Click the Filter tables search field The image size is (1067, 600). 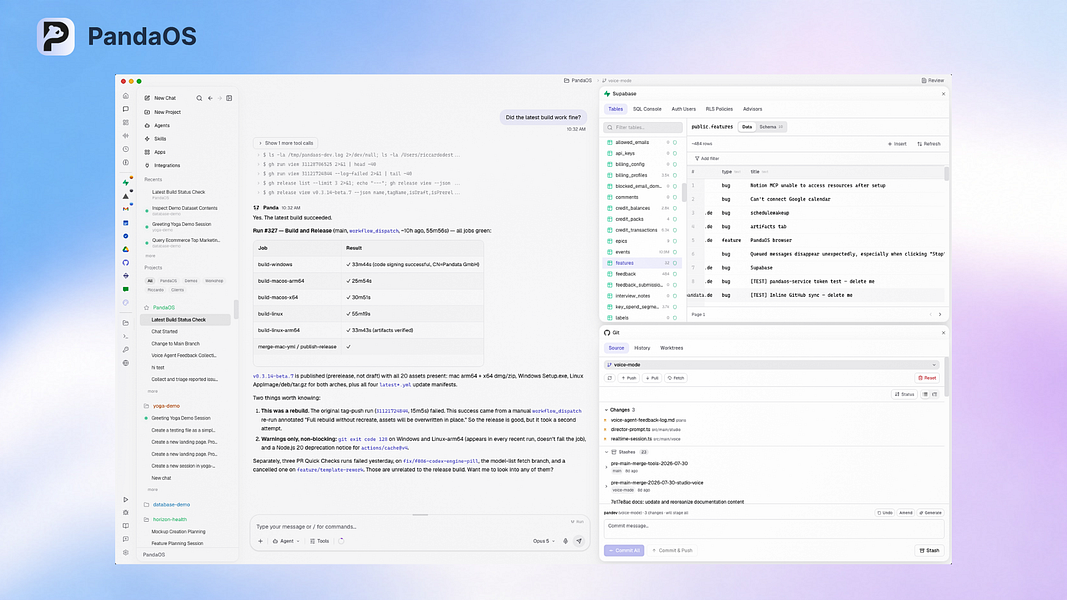[x=643, y=127]
